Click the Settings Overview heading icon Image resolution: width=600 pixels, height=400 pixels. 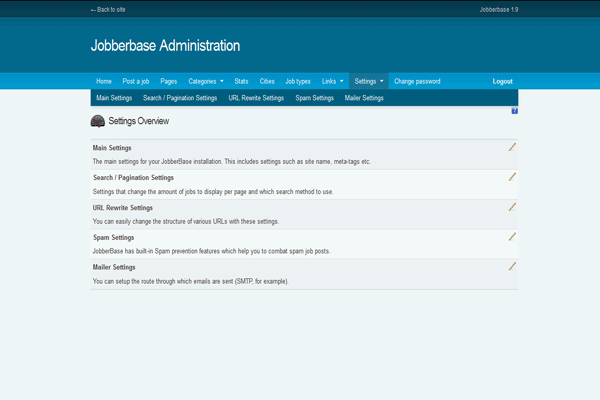98,121
